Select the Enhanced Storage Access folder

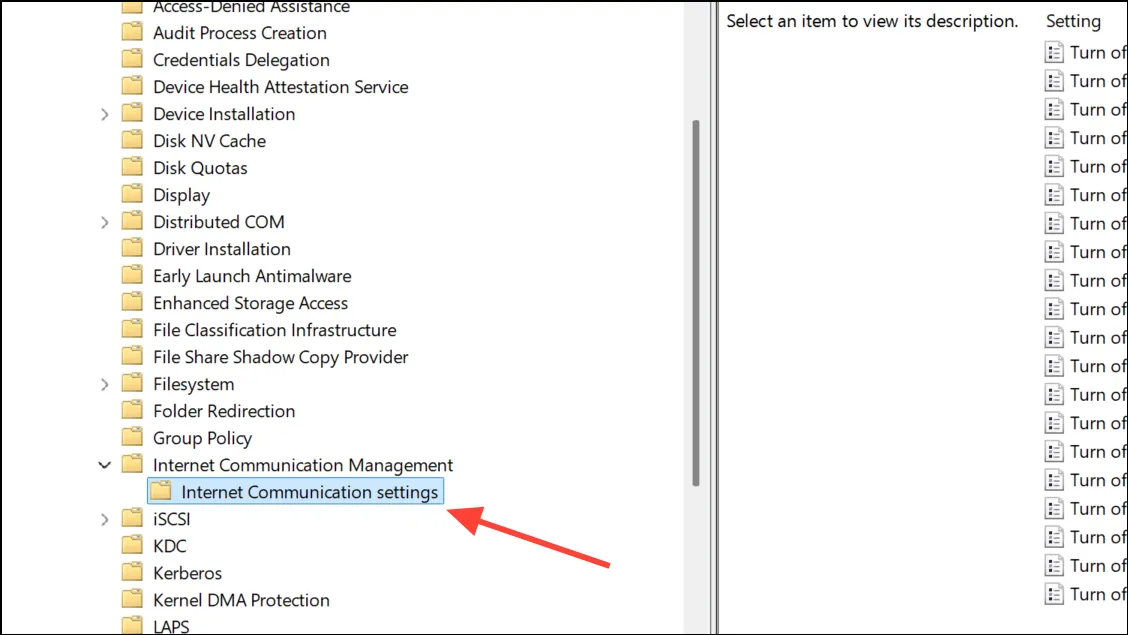click(250, 303)
